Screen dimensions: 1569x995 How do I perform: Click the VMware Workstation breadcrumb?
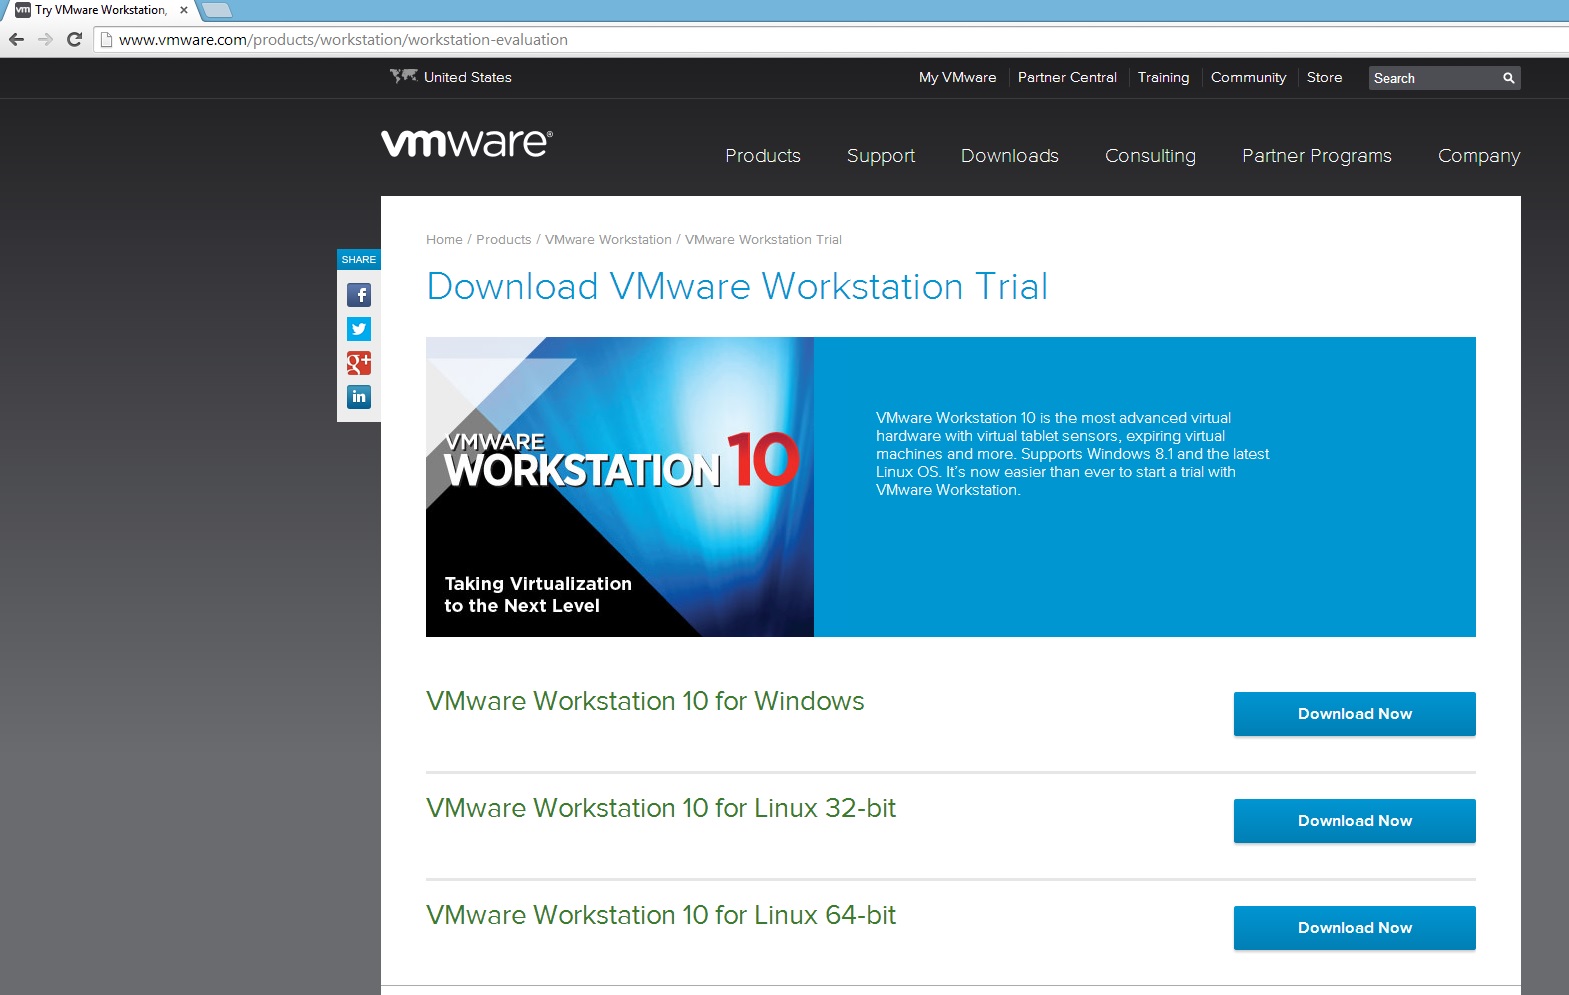click(x=608, y=240)
